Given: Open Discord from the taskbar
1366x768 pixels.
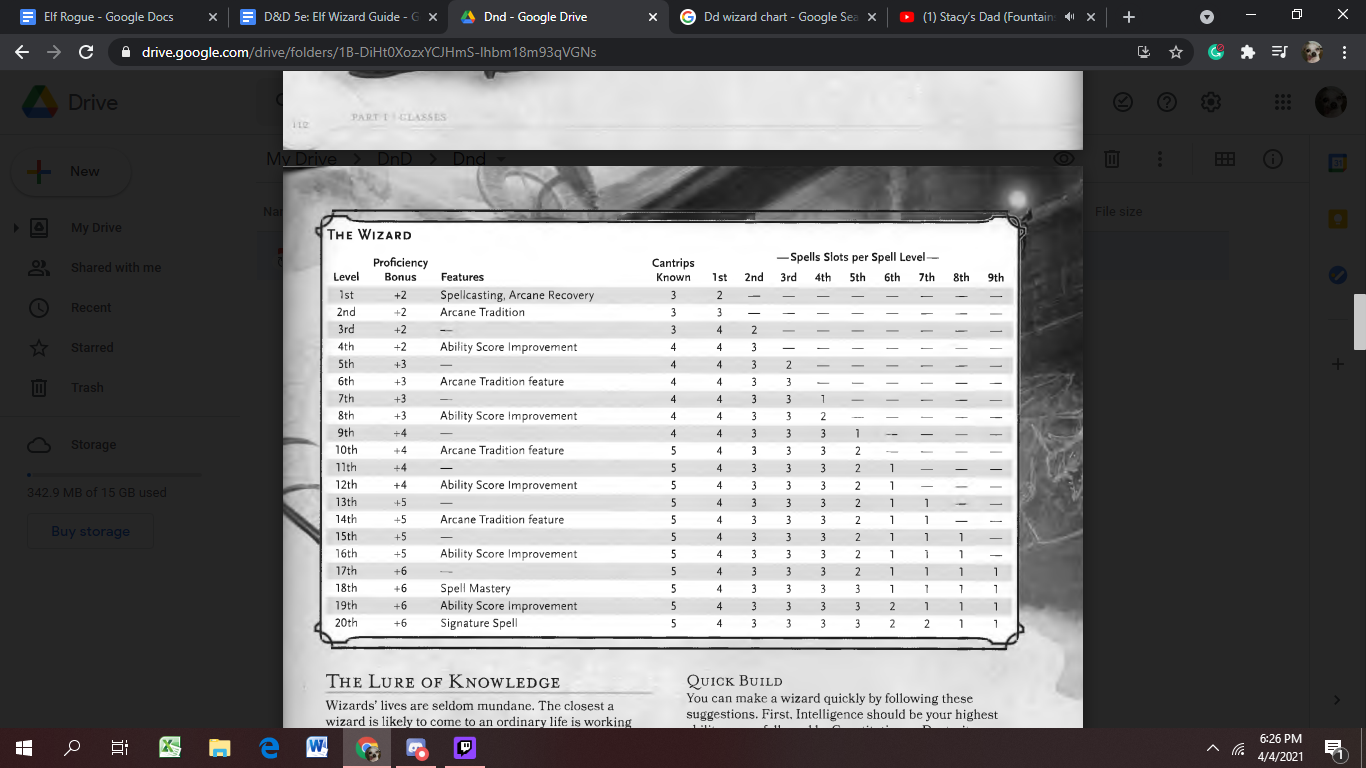Looking at the screenshot, I should [416, 747].
